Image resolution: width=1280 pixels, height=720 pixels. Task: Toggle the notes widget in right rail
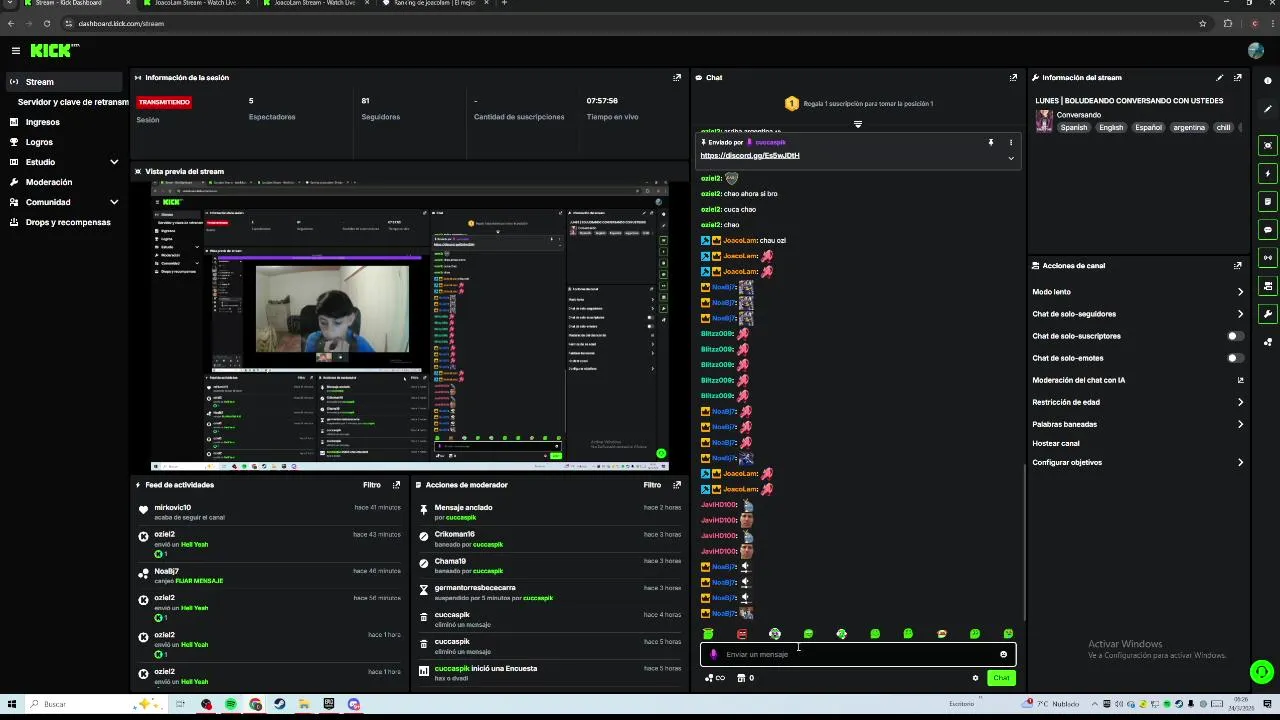point(1268,202)
